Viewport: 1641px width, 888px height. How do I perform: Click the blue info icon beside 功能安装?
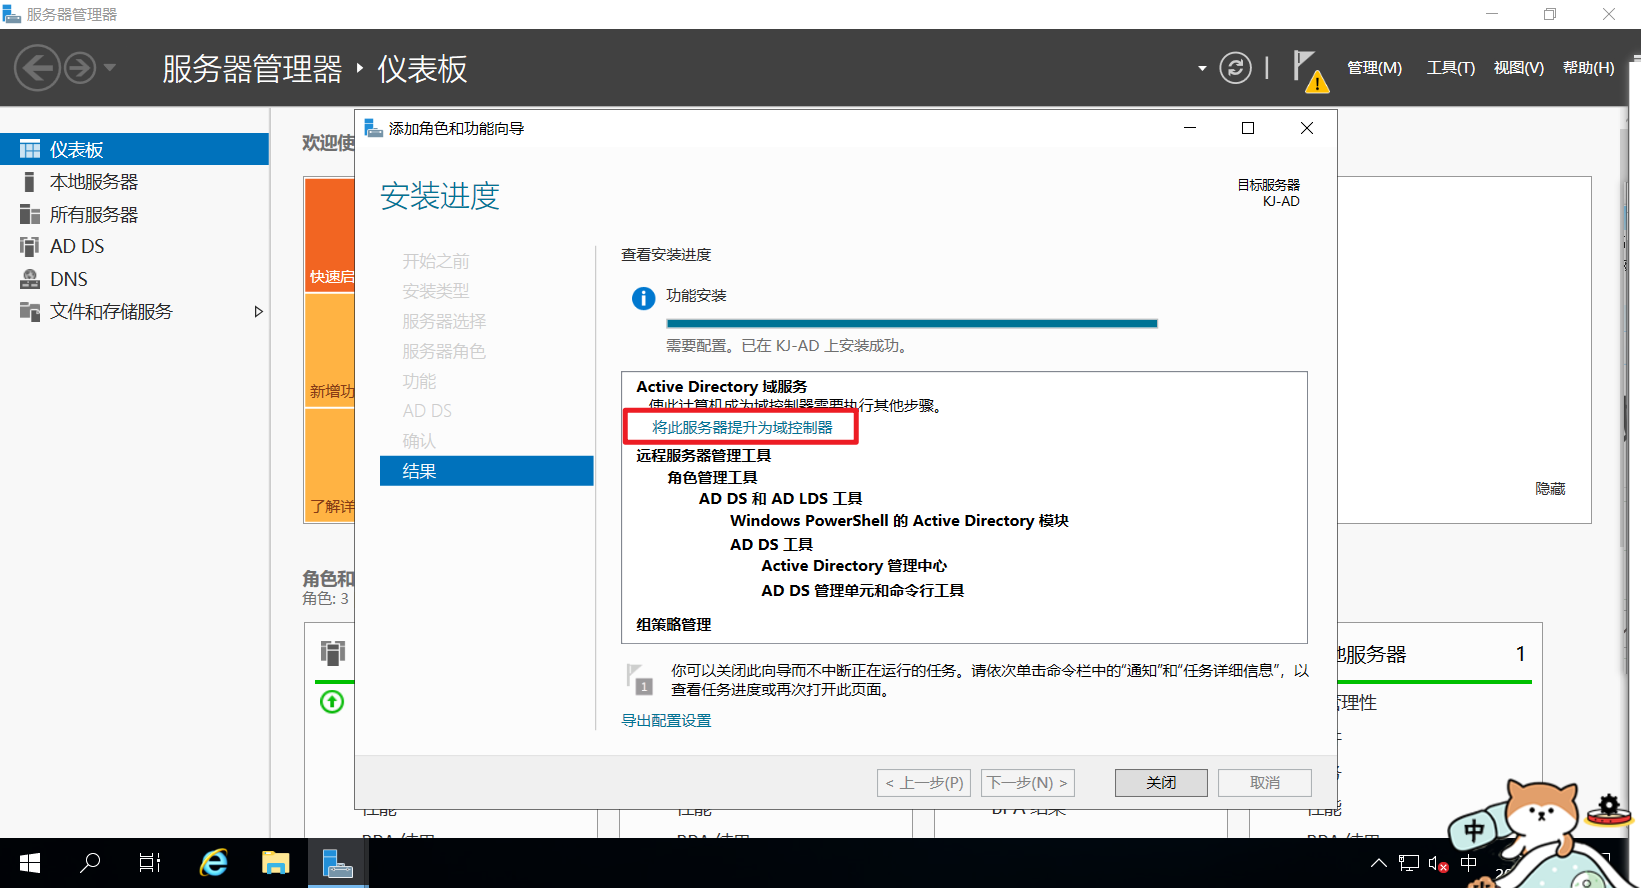(643, 298)
